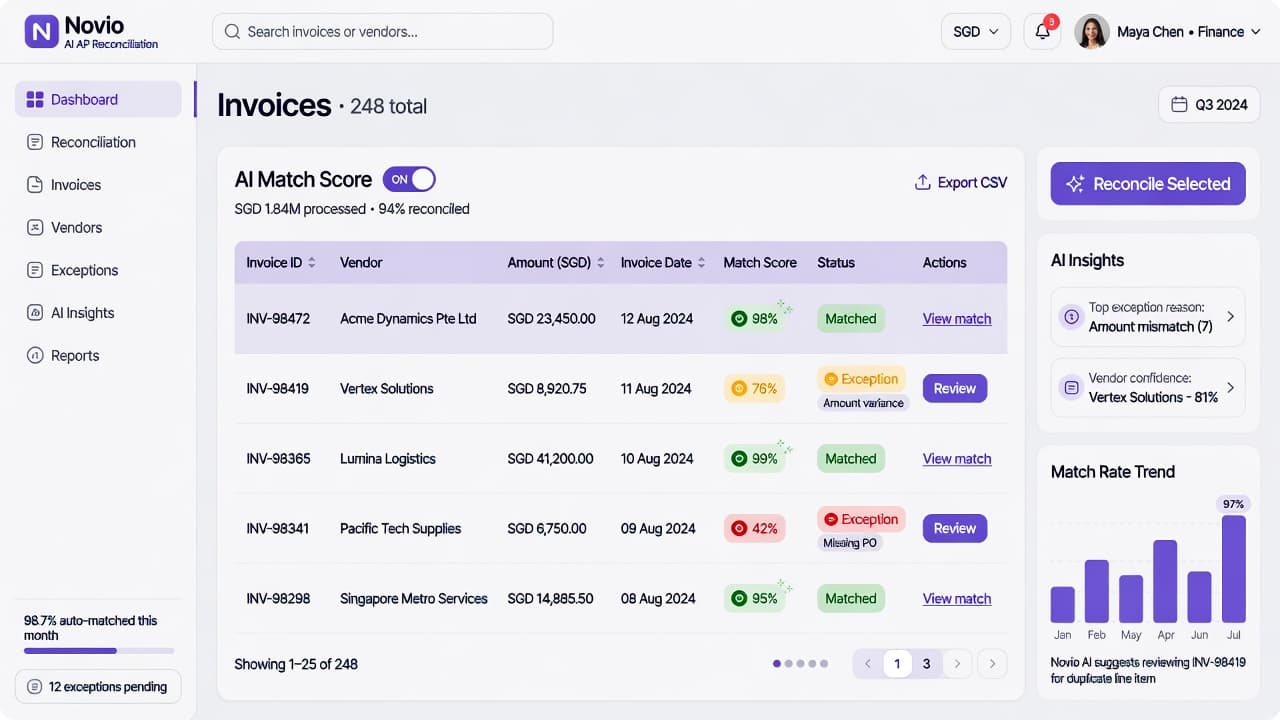
Task: Sort by Invoice Date column arrows
Action: click(701, 263)
